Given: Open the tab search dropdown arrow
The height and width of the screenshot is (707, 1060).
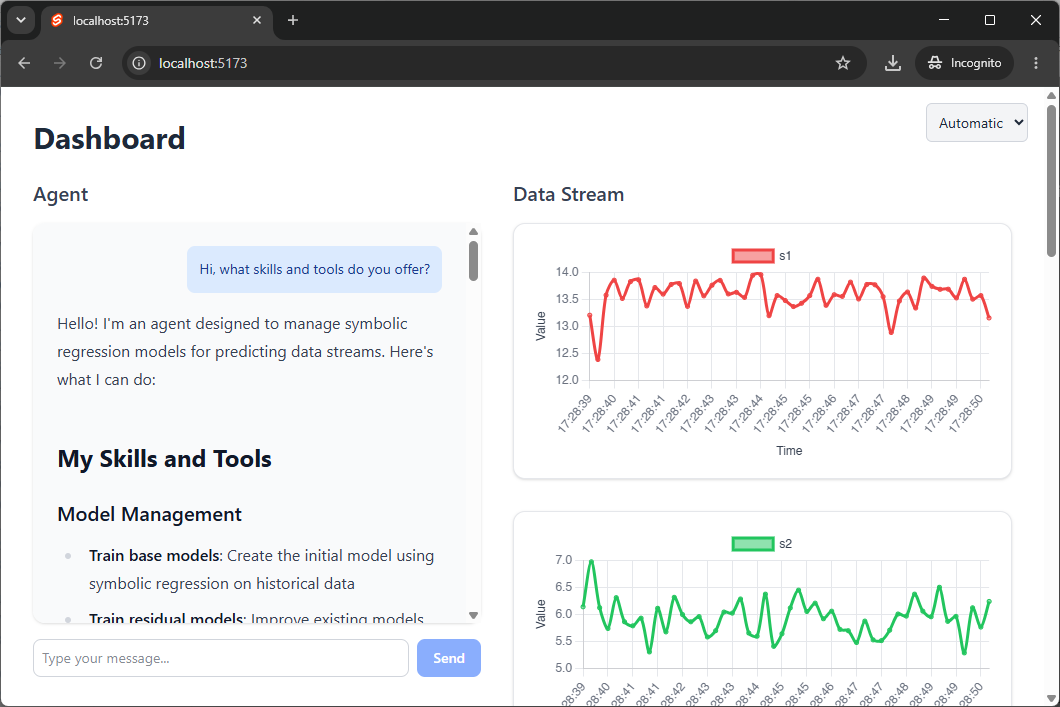Looking at the screenshot, I should [x=21, y=20].
